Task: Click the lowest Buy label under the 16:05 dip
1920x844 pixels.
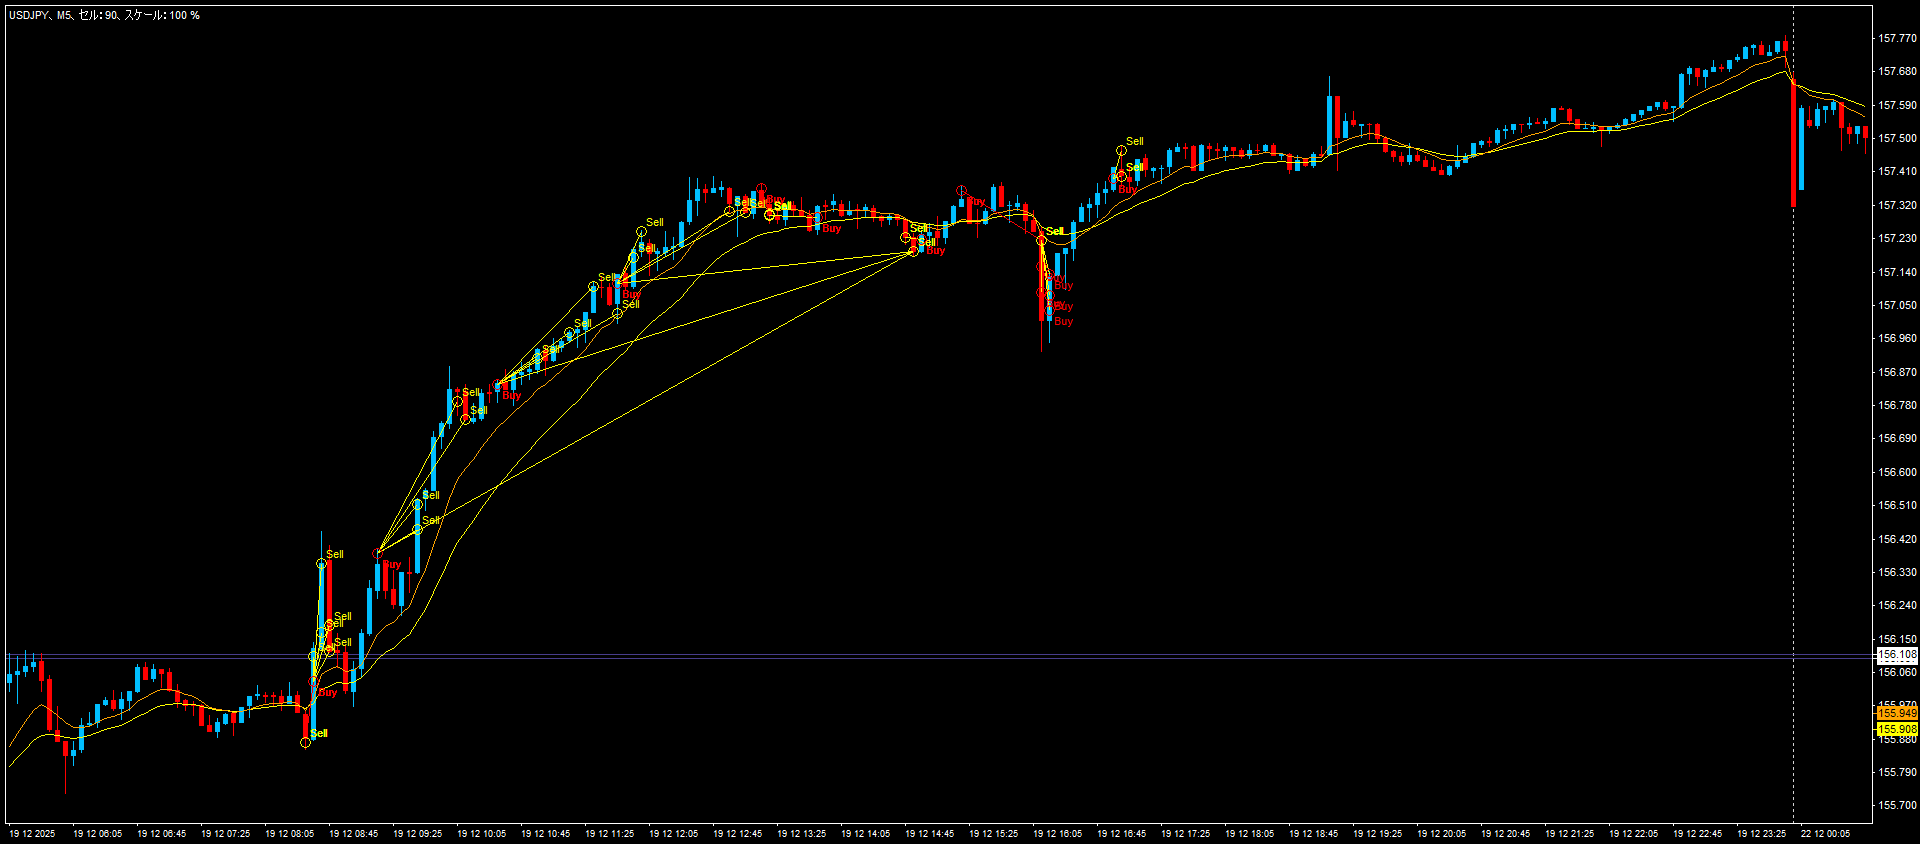Action: (x=1063, y=322)
